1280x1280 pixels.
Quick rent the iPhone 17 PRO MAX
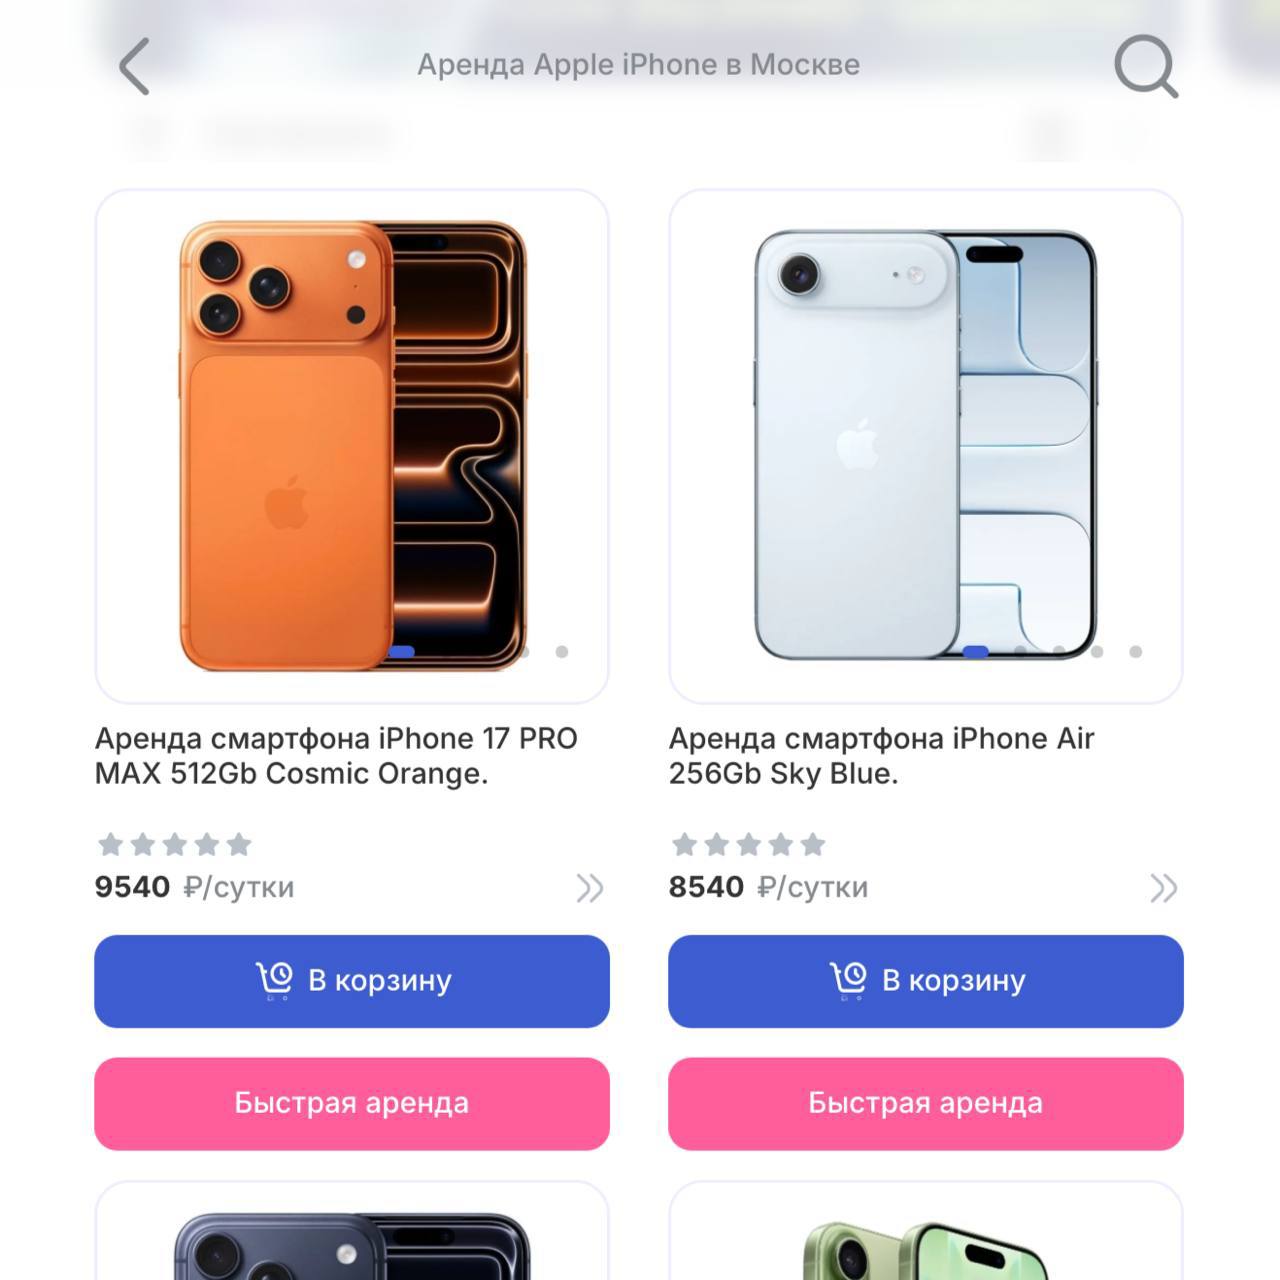[352, 1104]
